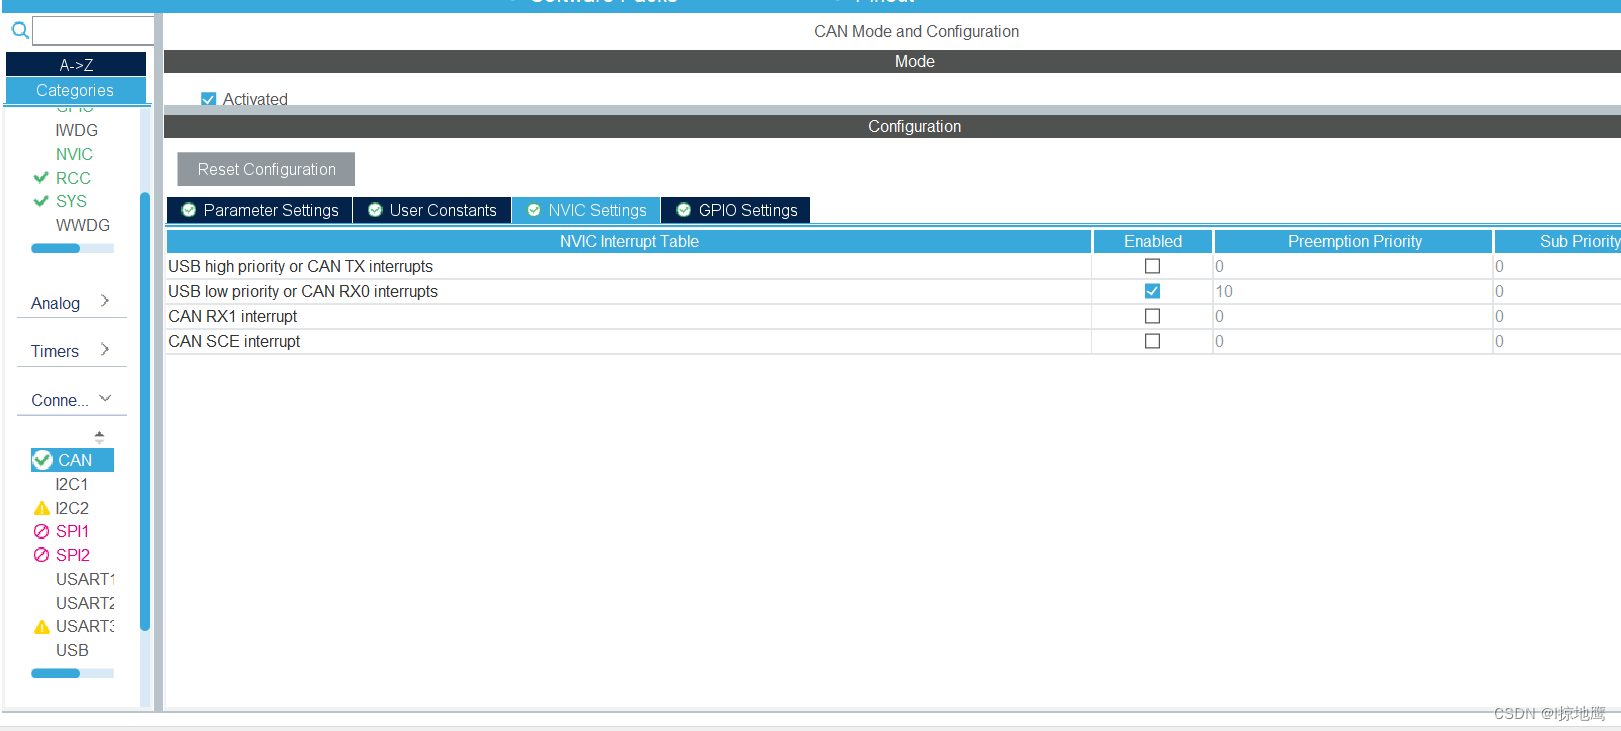Screen dimensions: 1621x731
Task: Click the Sub Priority column header
Action: click(x=1558, y=241)
